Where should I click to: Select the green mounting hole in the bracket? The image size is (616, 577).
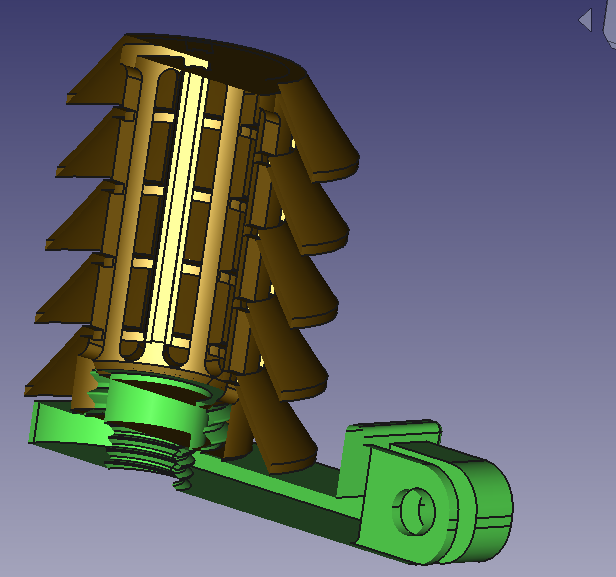(414, 511)
